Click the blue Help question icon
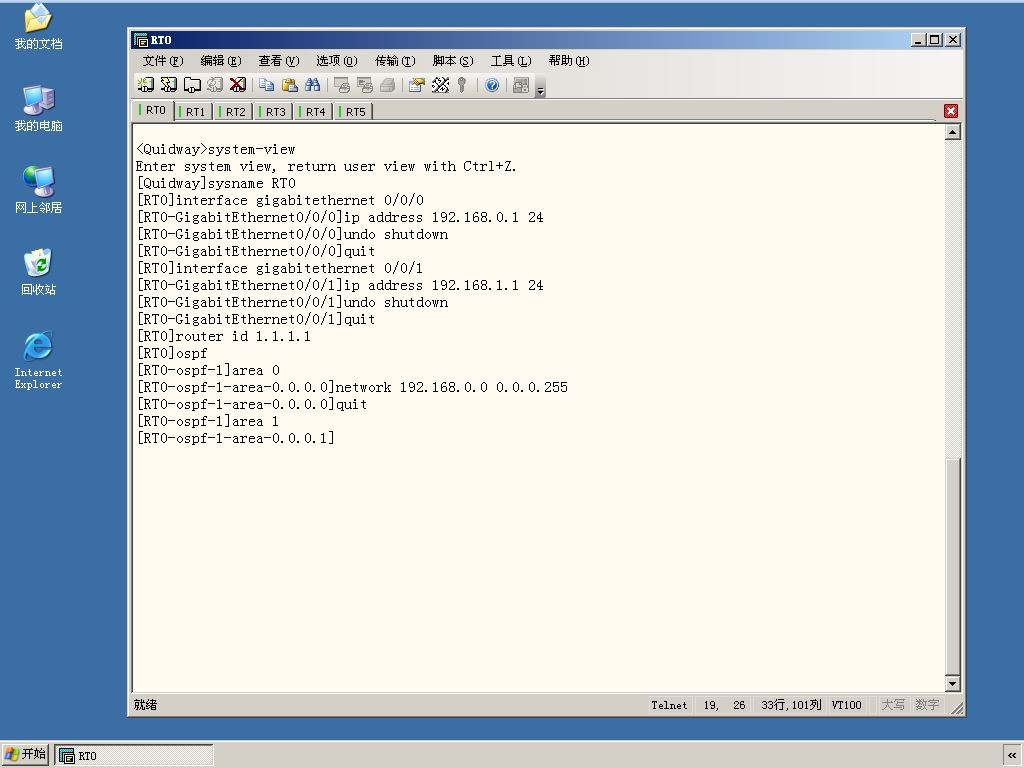Screen dimensions: 1024x768 tap(492, 85)
